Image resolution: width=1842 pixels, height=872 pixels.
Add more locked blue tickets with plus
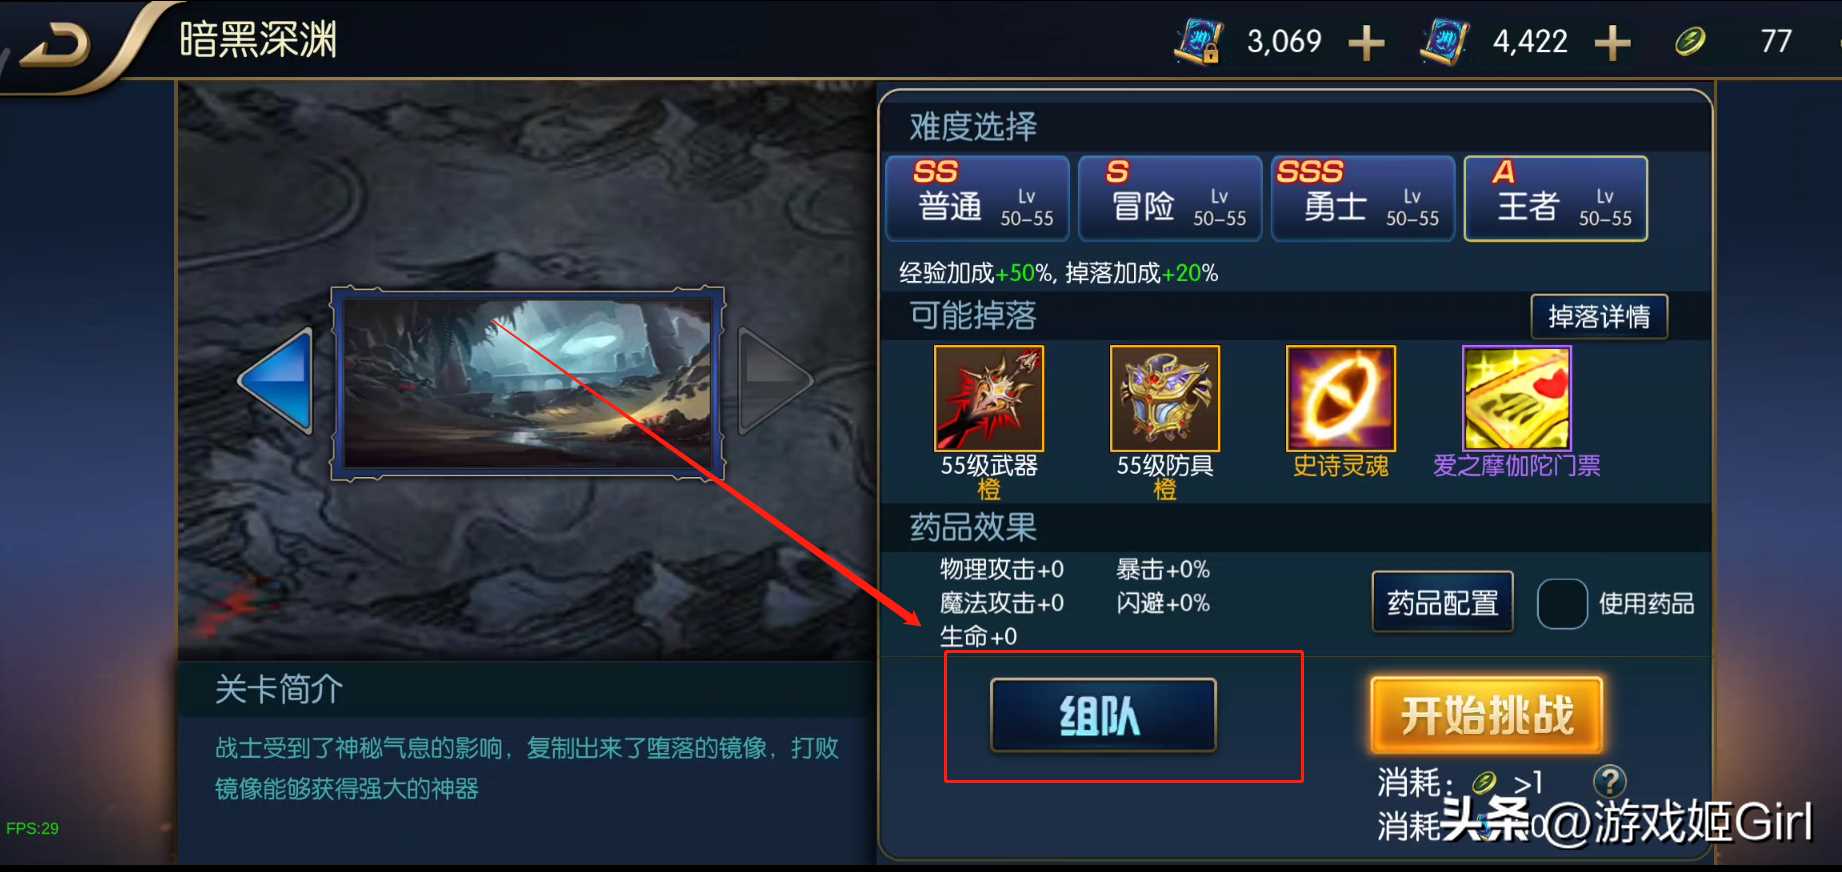click(x=1366, y=43)
